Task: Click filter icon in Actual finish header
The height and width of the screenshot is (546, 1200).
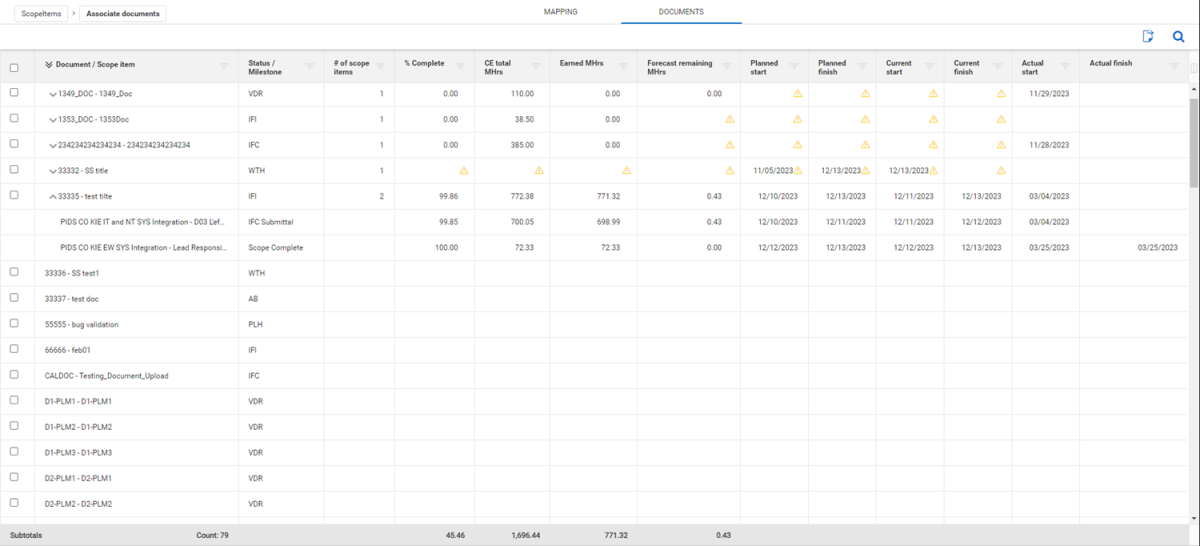Action: point(1174,67)
